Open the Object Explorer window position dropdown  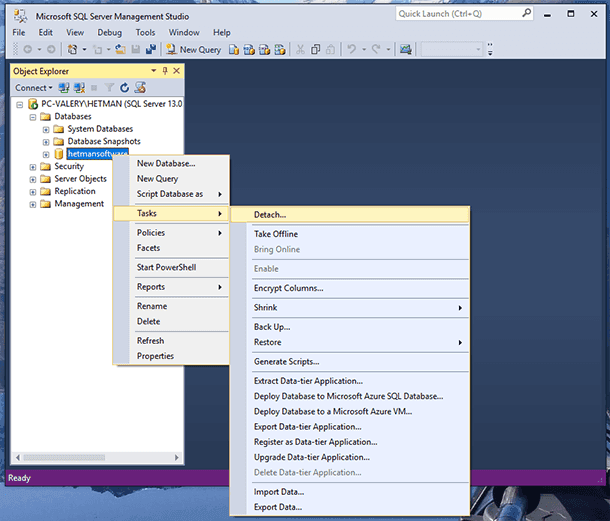pyautogui.click(x=154, y=71)
